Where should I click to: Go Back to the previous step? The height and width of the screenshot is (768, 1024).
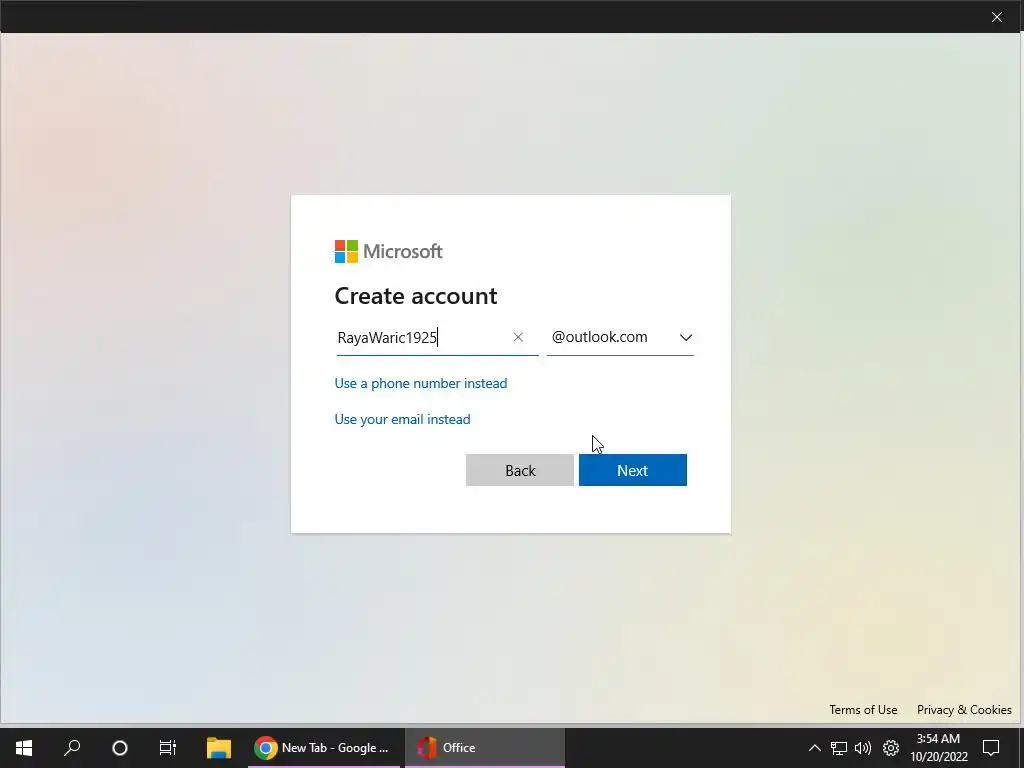(520, 470)
